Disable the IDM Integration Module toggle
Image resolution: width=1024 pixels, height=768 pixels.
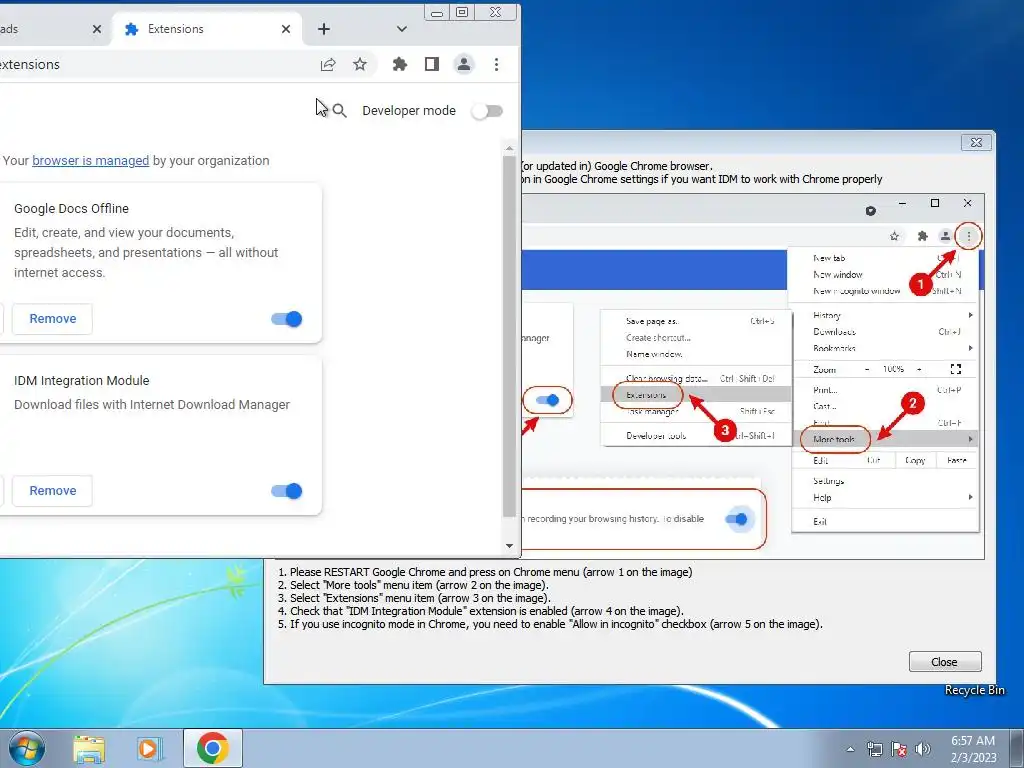(287, 491)
